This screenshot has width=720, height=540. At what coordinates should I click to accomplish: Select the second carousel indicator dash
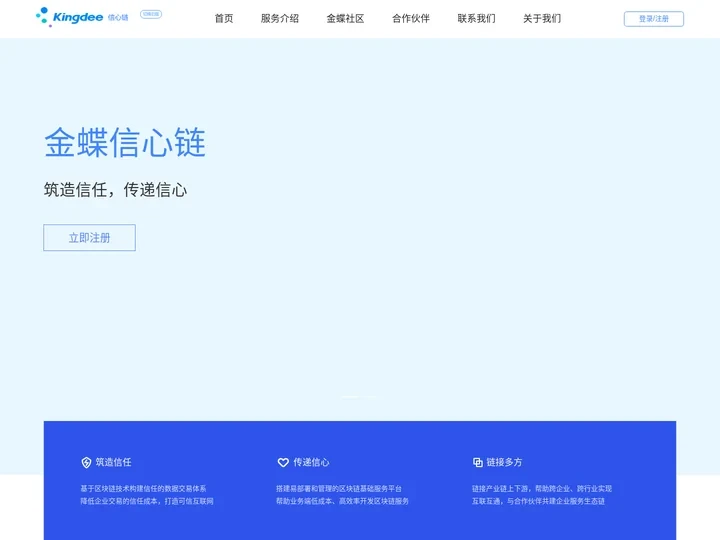click(370, 397)
